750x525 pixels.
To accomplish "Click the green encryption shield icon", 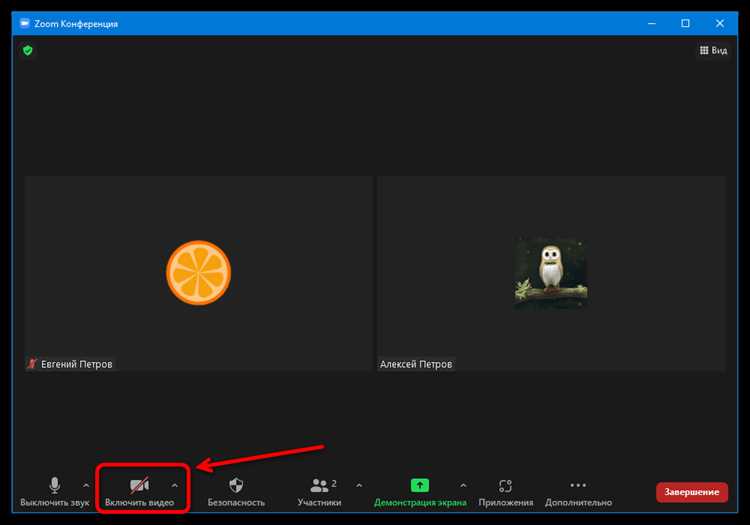I will [28, 50].
